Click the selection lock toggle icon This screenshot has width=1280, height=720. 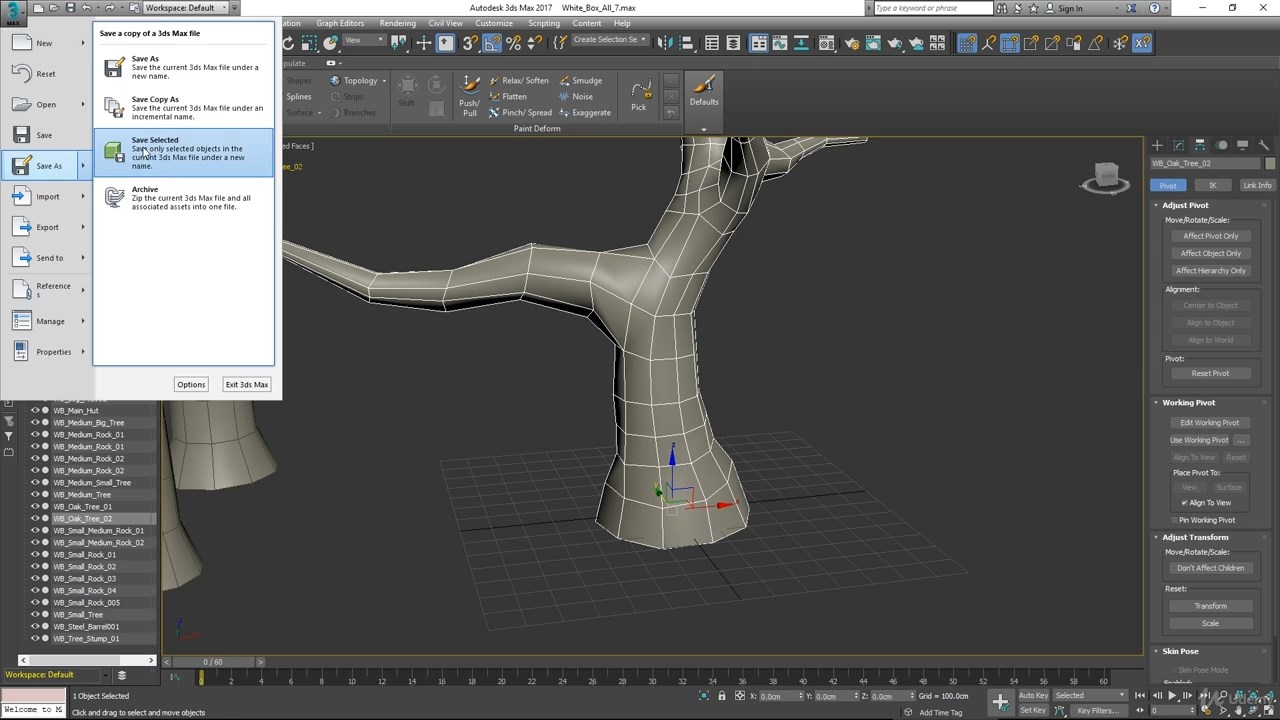pos(721,696)
